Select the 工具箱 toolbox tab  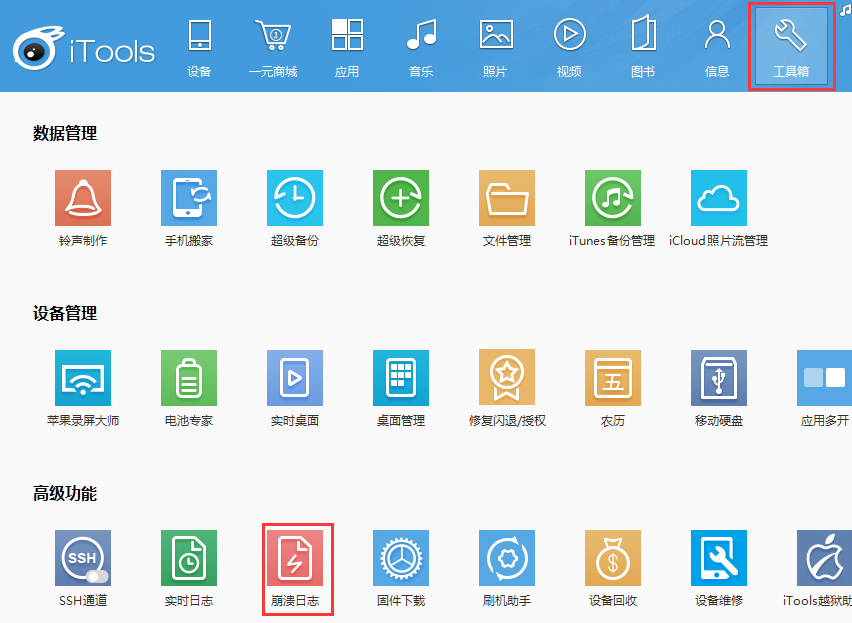tap(791, 47)
